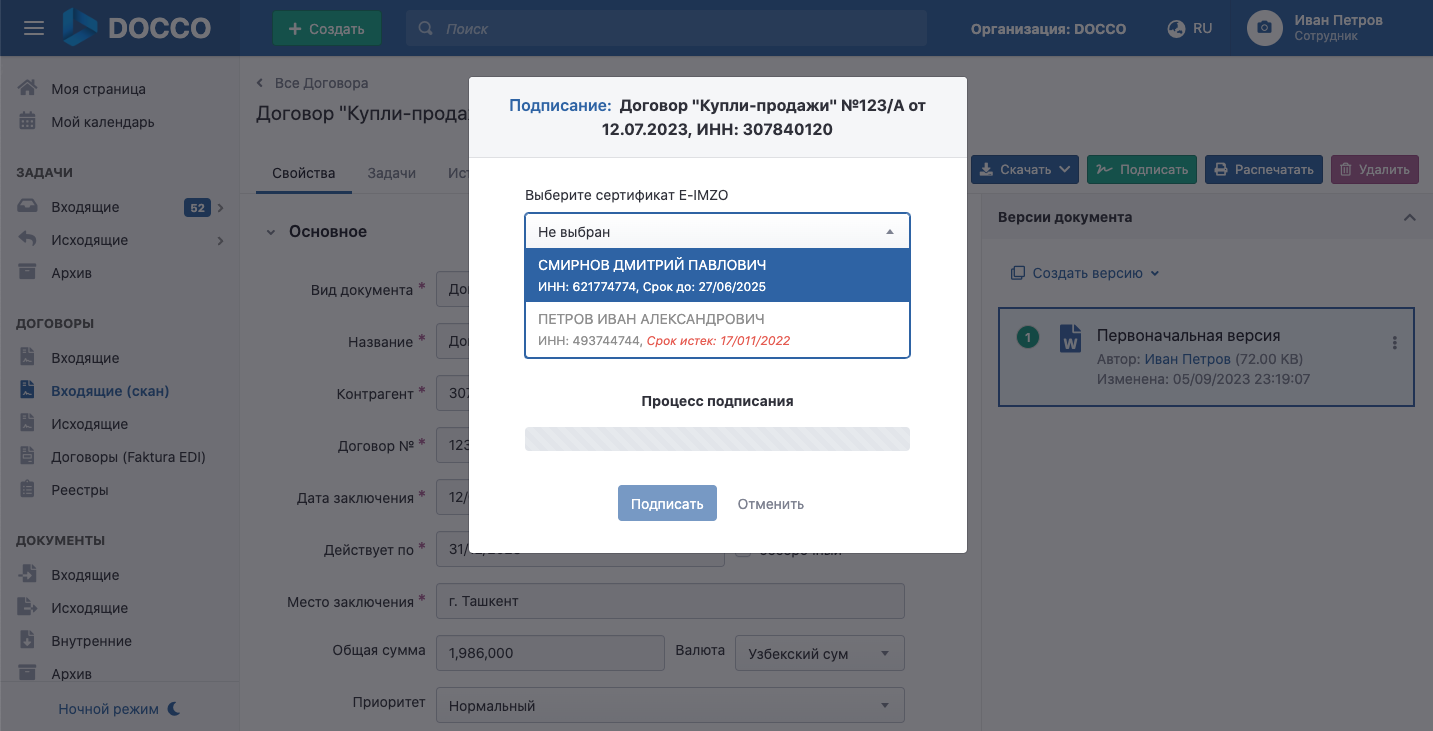Click the camera avatar icon
This screenshot has width=1433, height=731.
tap(1265, 28)
